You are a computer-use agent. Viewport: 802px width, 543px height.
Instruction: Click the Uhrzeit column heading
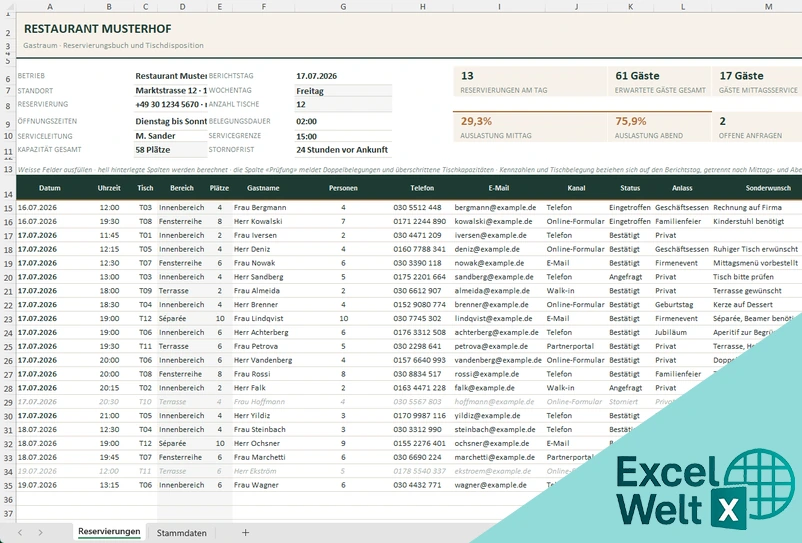[109, 188]
